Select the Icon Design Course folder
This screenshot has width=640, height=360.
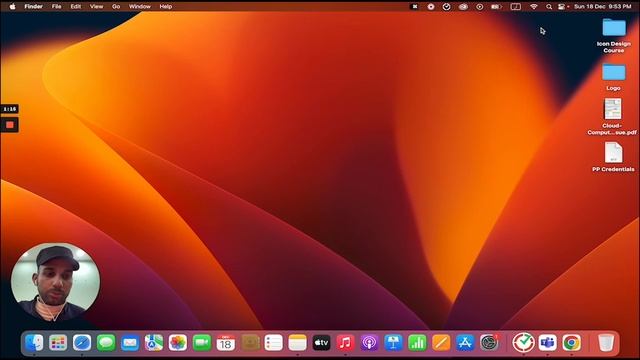click(x=613, y=36)
